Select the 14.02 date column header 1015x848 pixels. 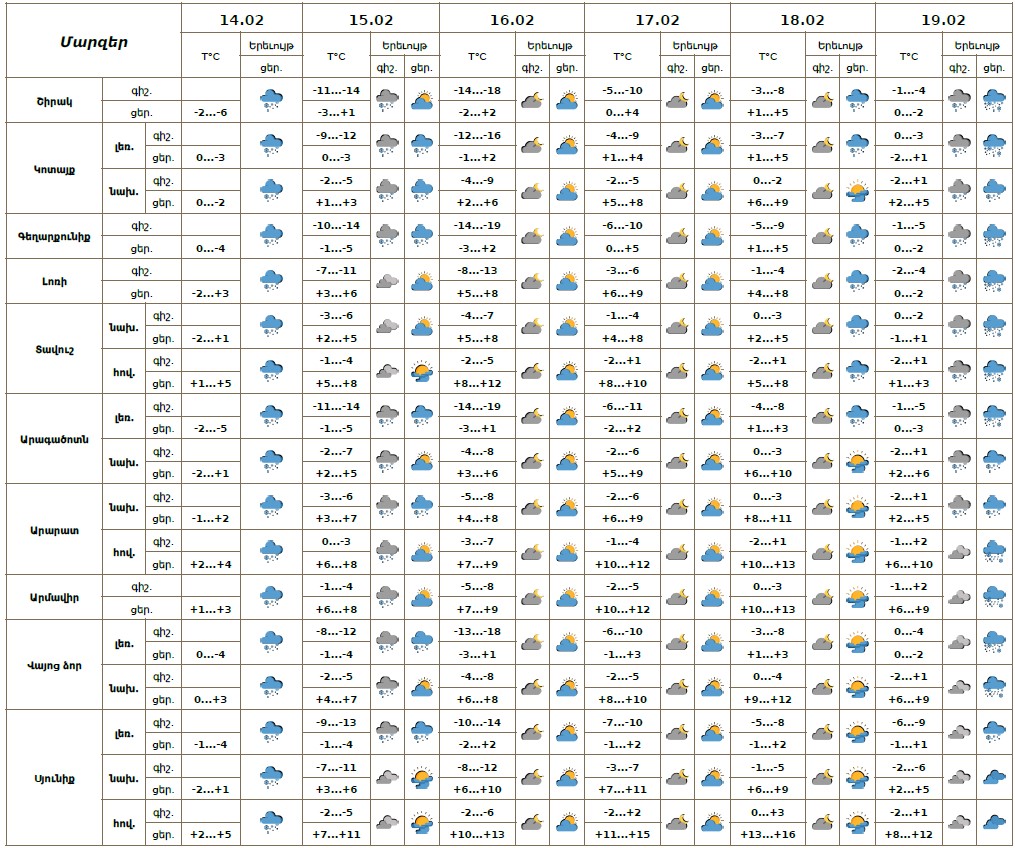[x=241, y=19]
